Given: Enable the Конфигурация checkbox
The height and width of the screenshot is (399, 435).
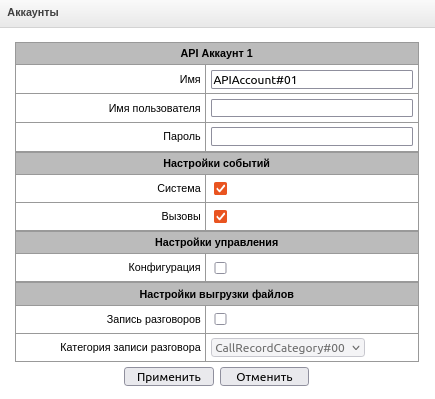Looking at the screenshot, I should click(220, 268).
